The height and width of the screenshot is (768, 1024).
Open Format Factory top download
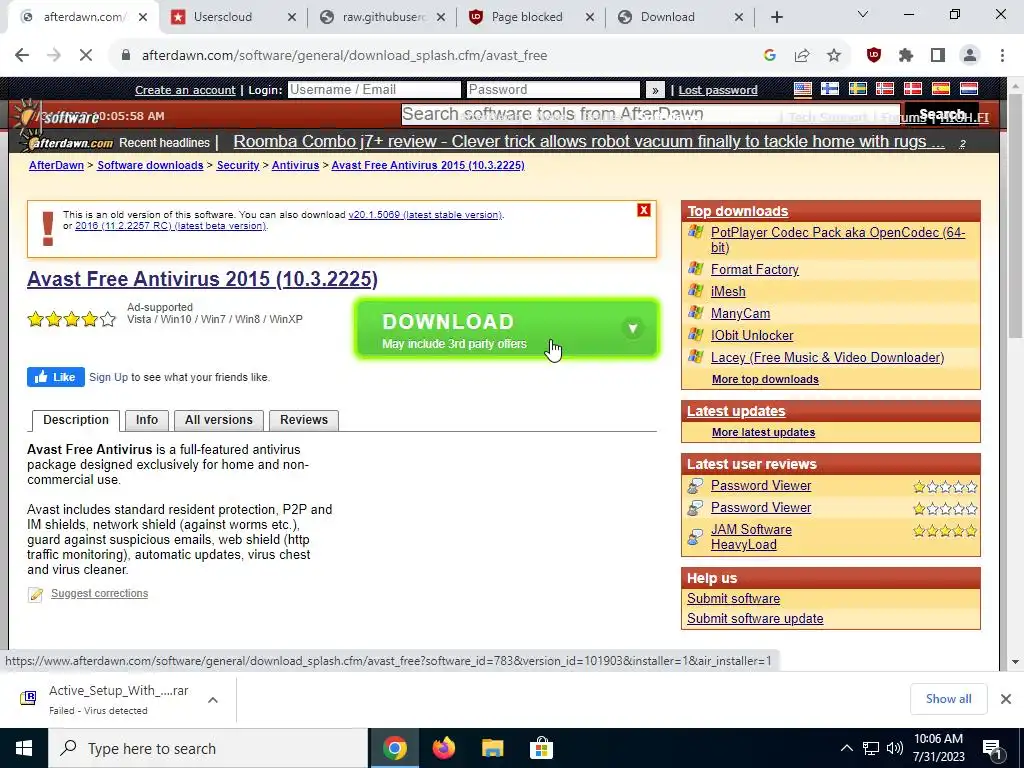coord(754,270)
